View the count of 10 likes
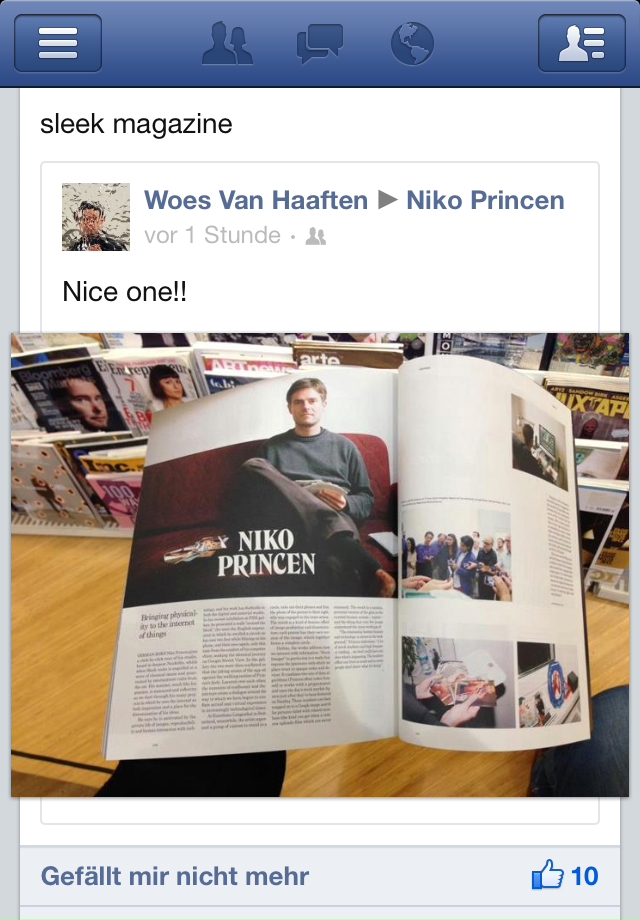Screen dimensions: 640x920 584,876
